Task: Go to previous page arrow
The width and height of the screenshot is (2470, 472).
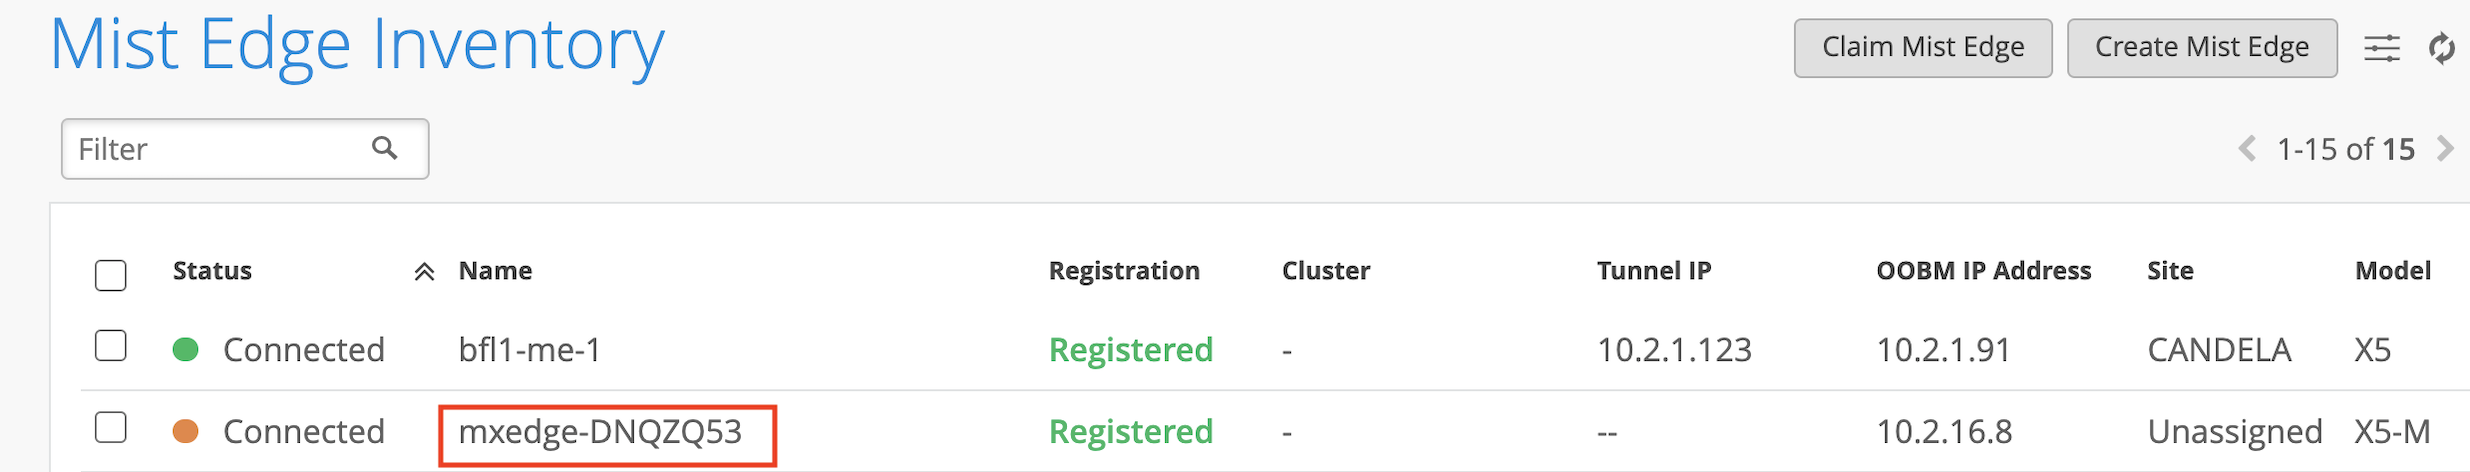Action: point(2247,149)
